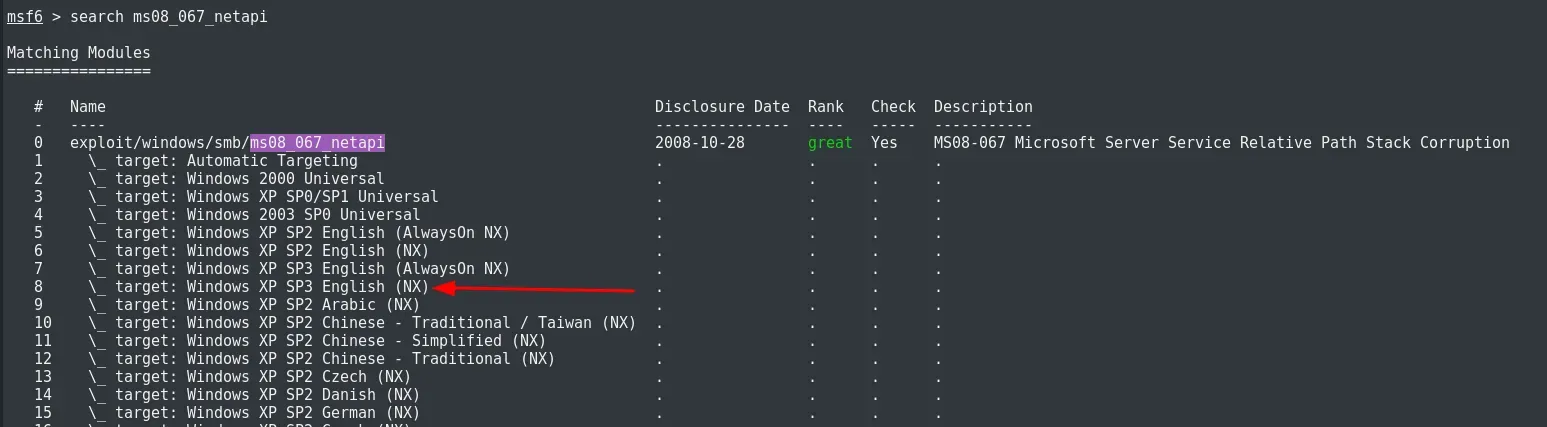
Task: Select Windows XP SP3 English (AlwaysOn NX)
Action: point(299,269)
